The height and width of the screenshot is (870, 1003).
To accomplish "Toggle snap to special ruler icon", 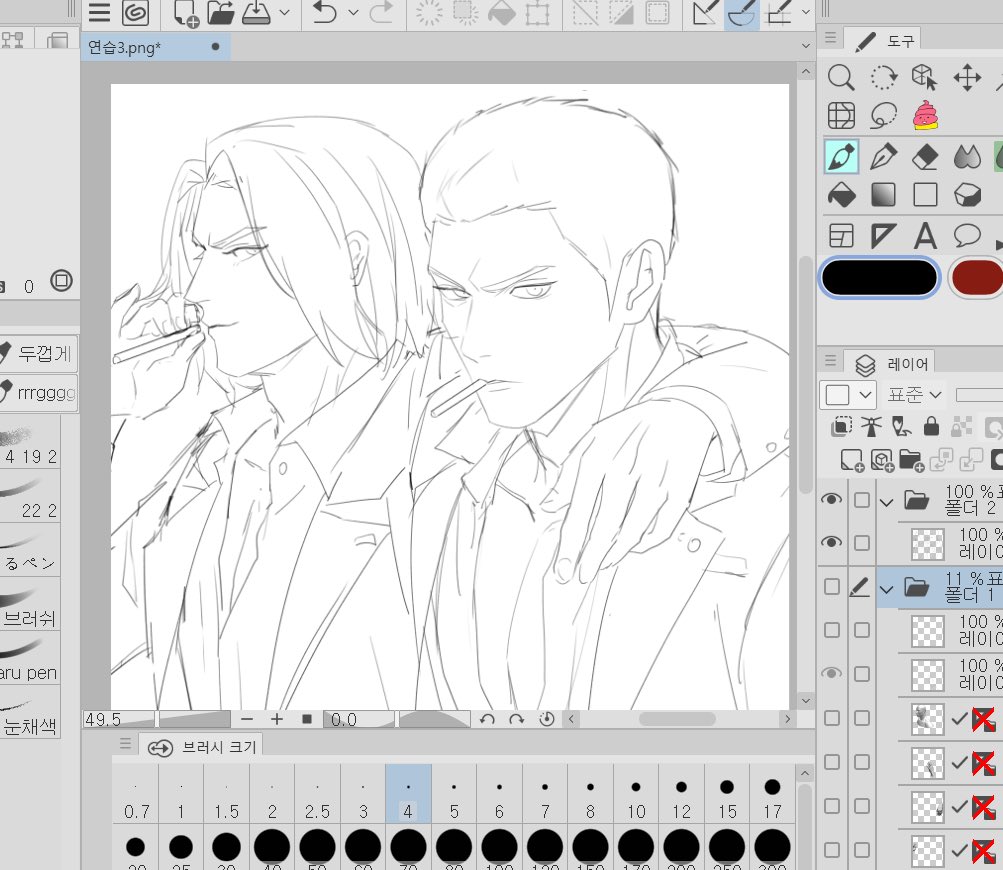I will click(x=742, y=12).
